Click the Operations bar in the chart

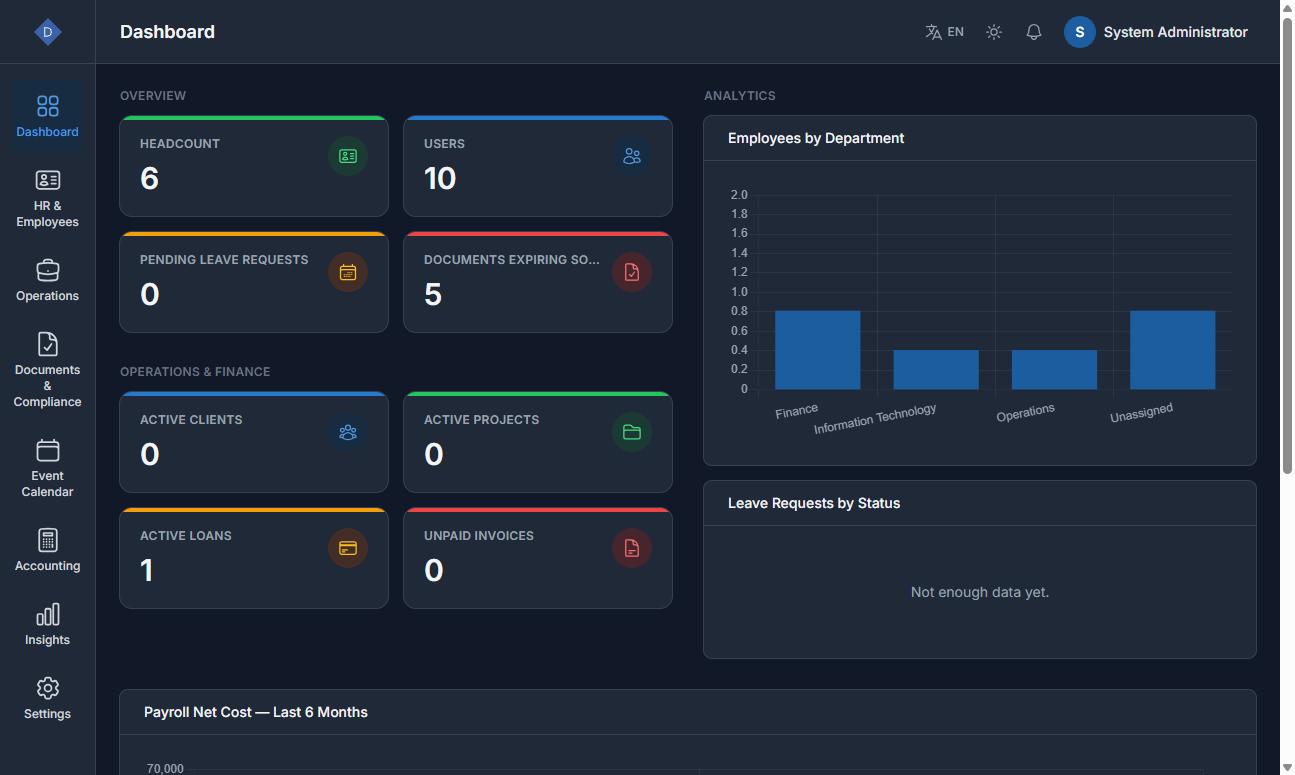[1054, 370]
